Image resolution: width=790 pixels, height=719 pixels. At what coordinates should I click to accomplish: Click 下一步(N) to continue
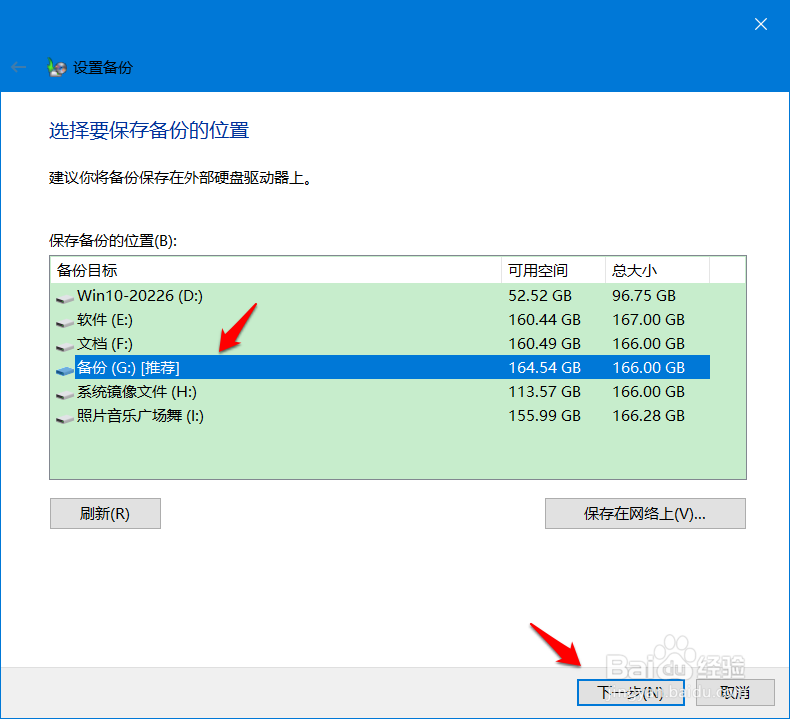(631, 692)
